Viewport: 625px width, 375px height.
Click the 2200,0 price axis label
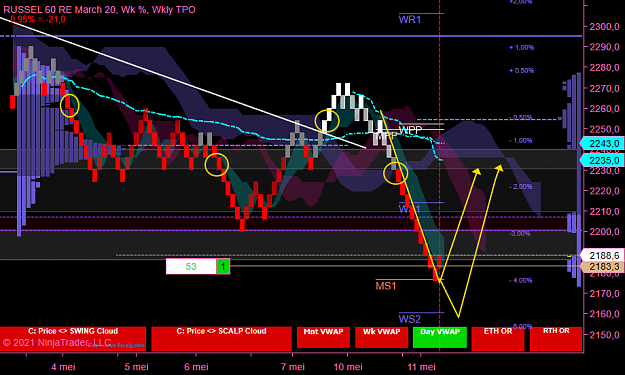click(x=604, y=232)
